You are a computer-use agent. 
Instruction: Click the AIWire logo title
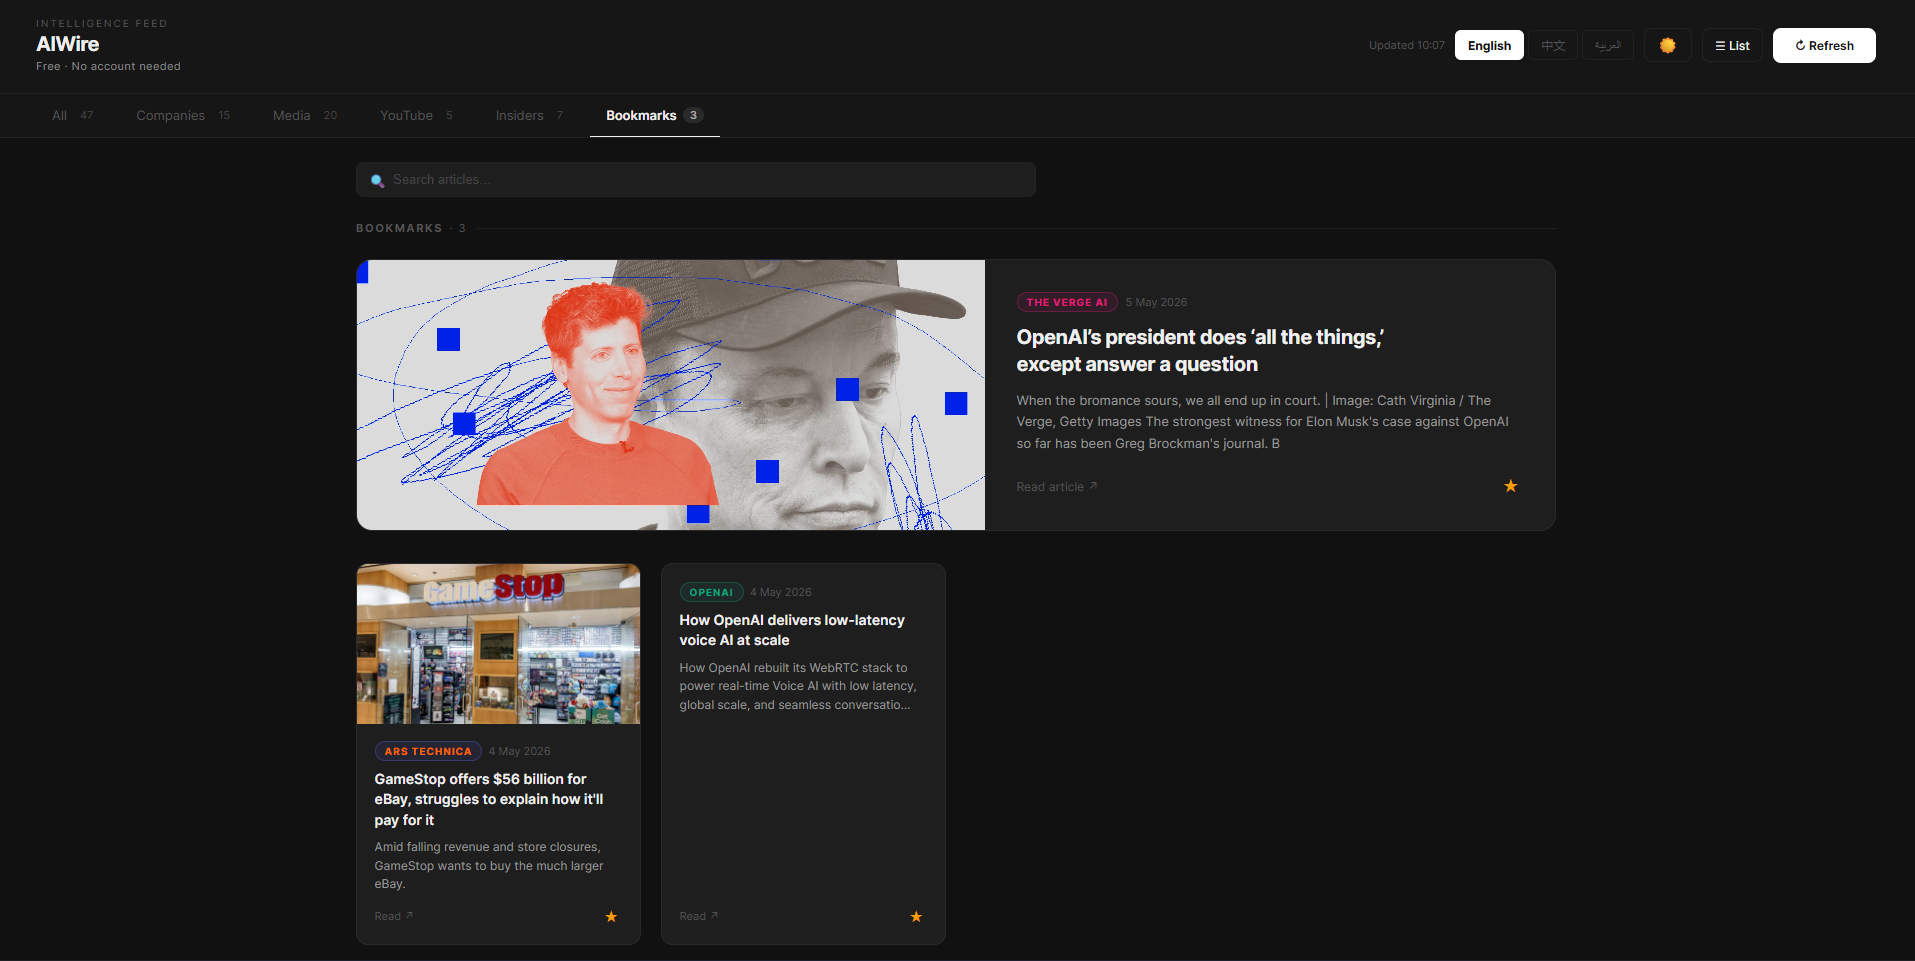click(x=68, y=44)
